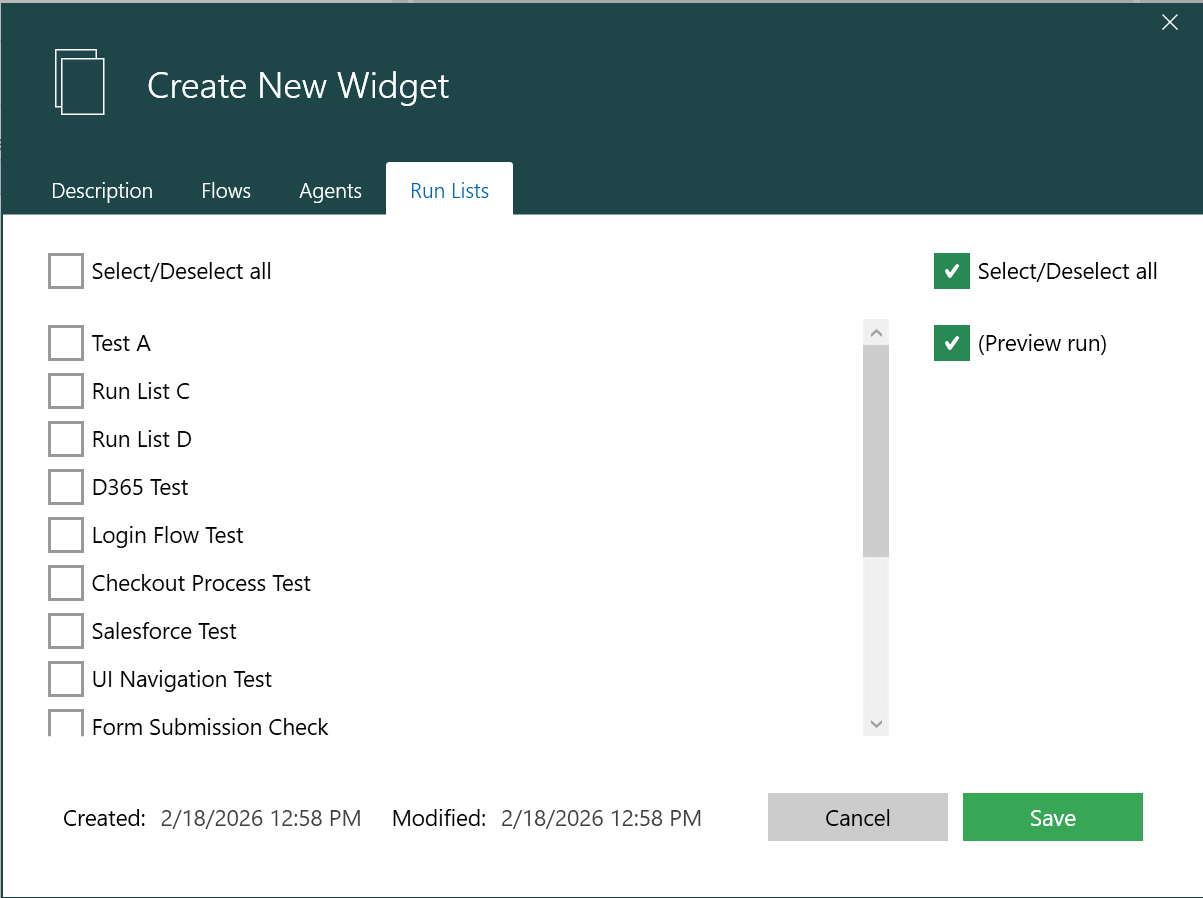
Task: Check the D365 Test run list
Action: pos(66,487)
